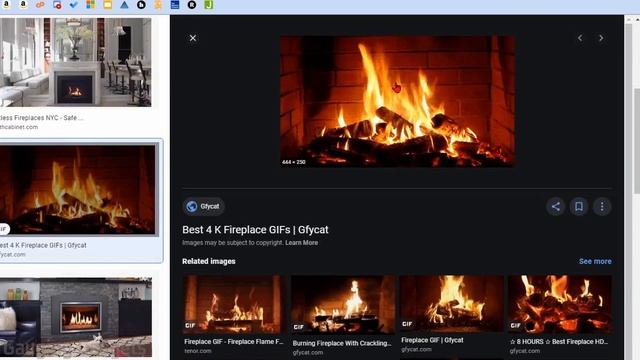The height and width of the screenshot is (360, 640).
Task: Go to the previous image with the left chevron
Action: pos(580,38)
